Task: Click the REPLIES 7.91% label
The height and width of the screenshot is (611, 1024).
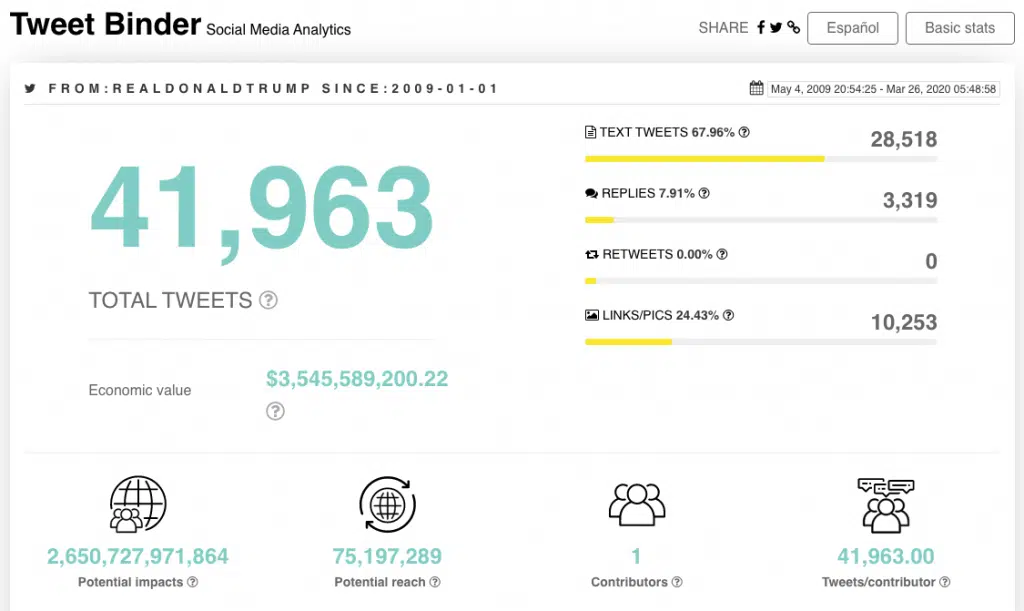Action: [648, 193]
